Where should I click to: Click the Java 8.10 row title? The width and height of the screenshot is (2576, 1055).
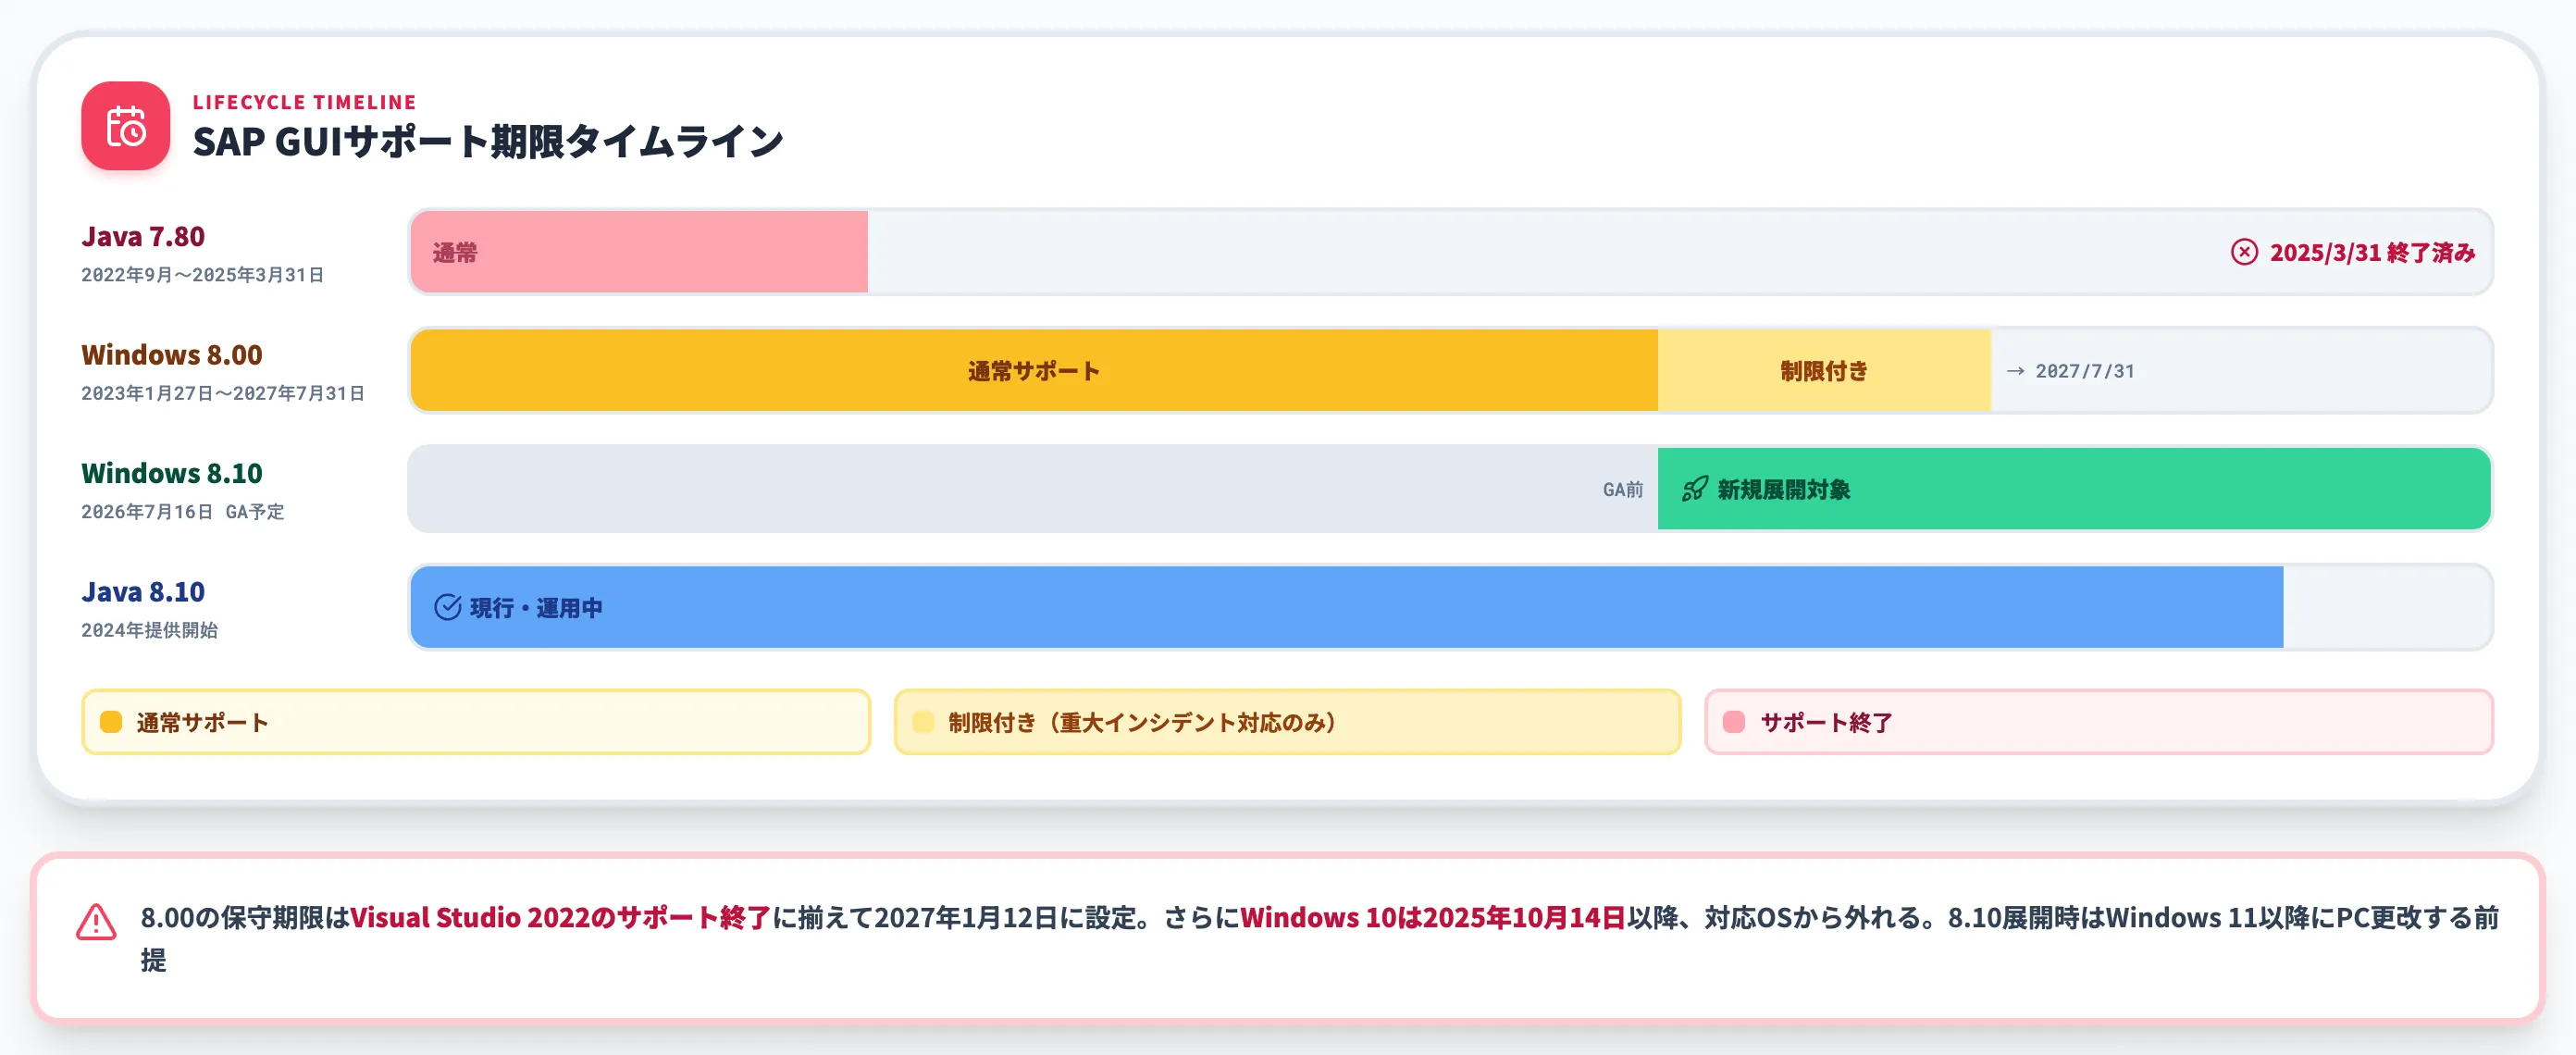pyautogui.click(x=143, y=592)
